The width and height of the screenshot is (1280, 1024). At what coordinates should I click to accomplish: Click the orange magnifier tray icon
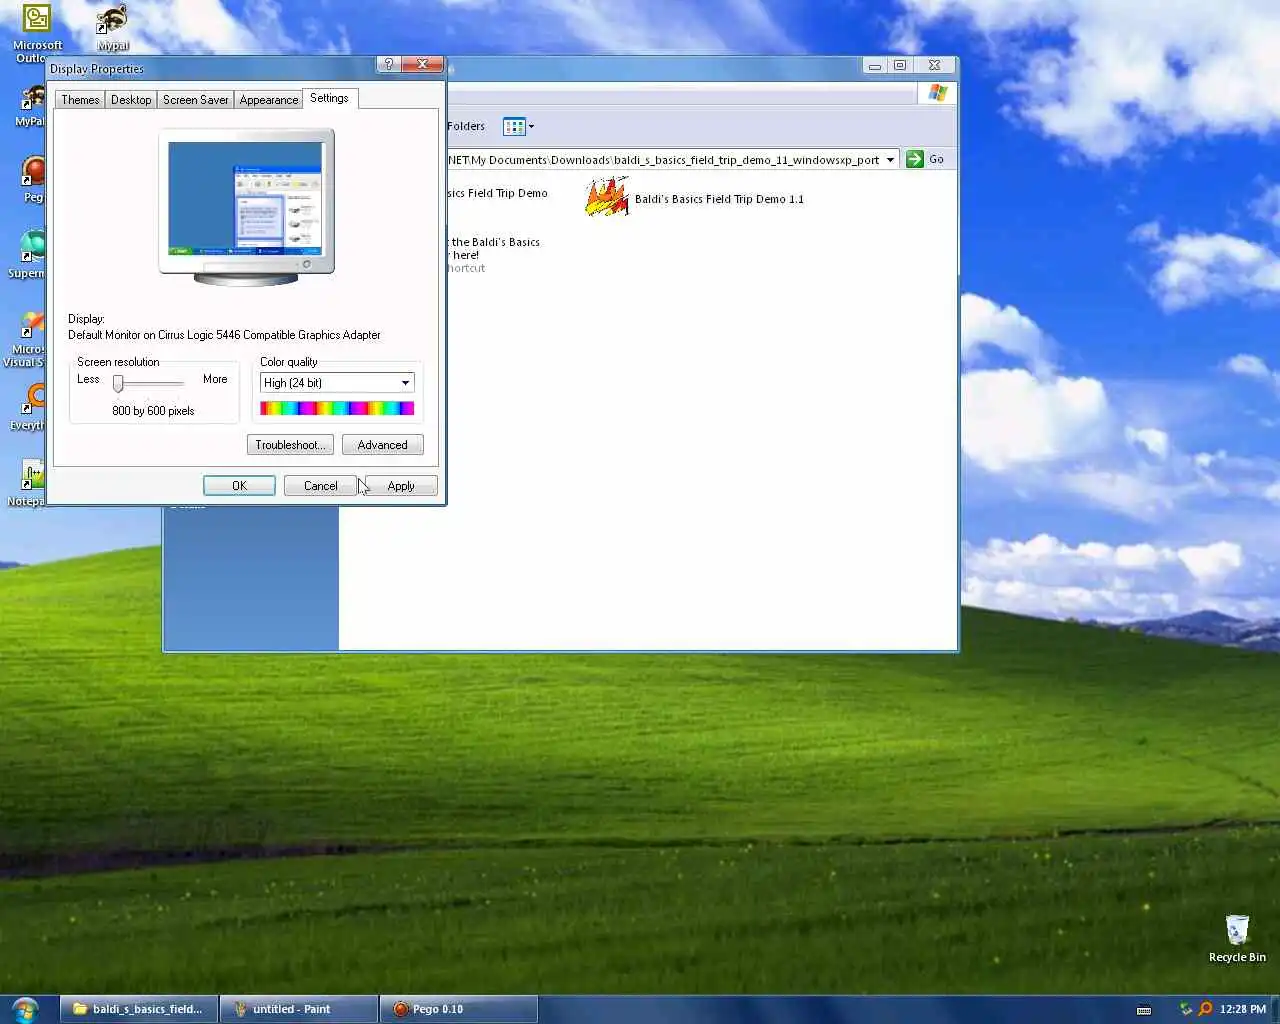tap(1205, 1009)
